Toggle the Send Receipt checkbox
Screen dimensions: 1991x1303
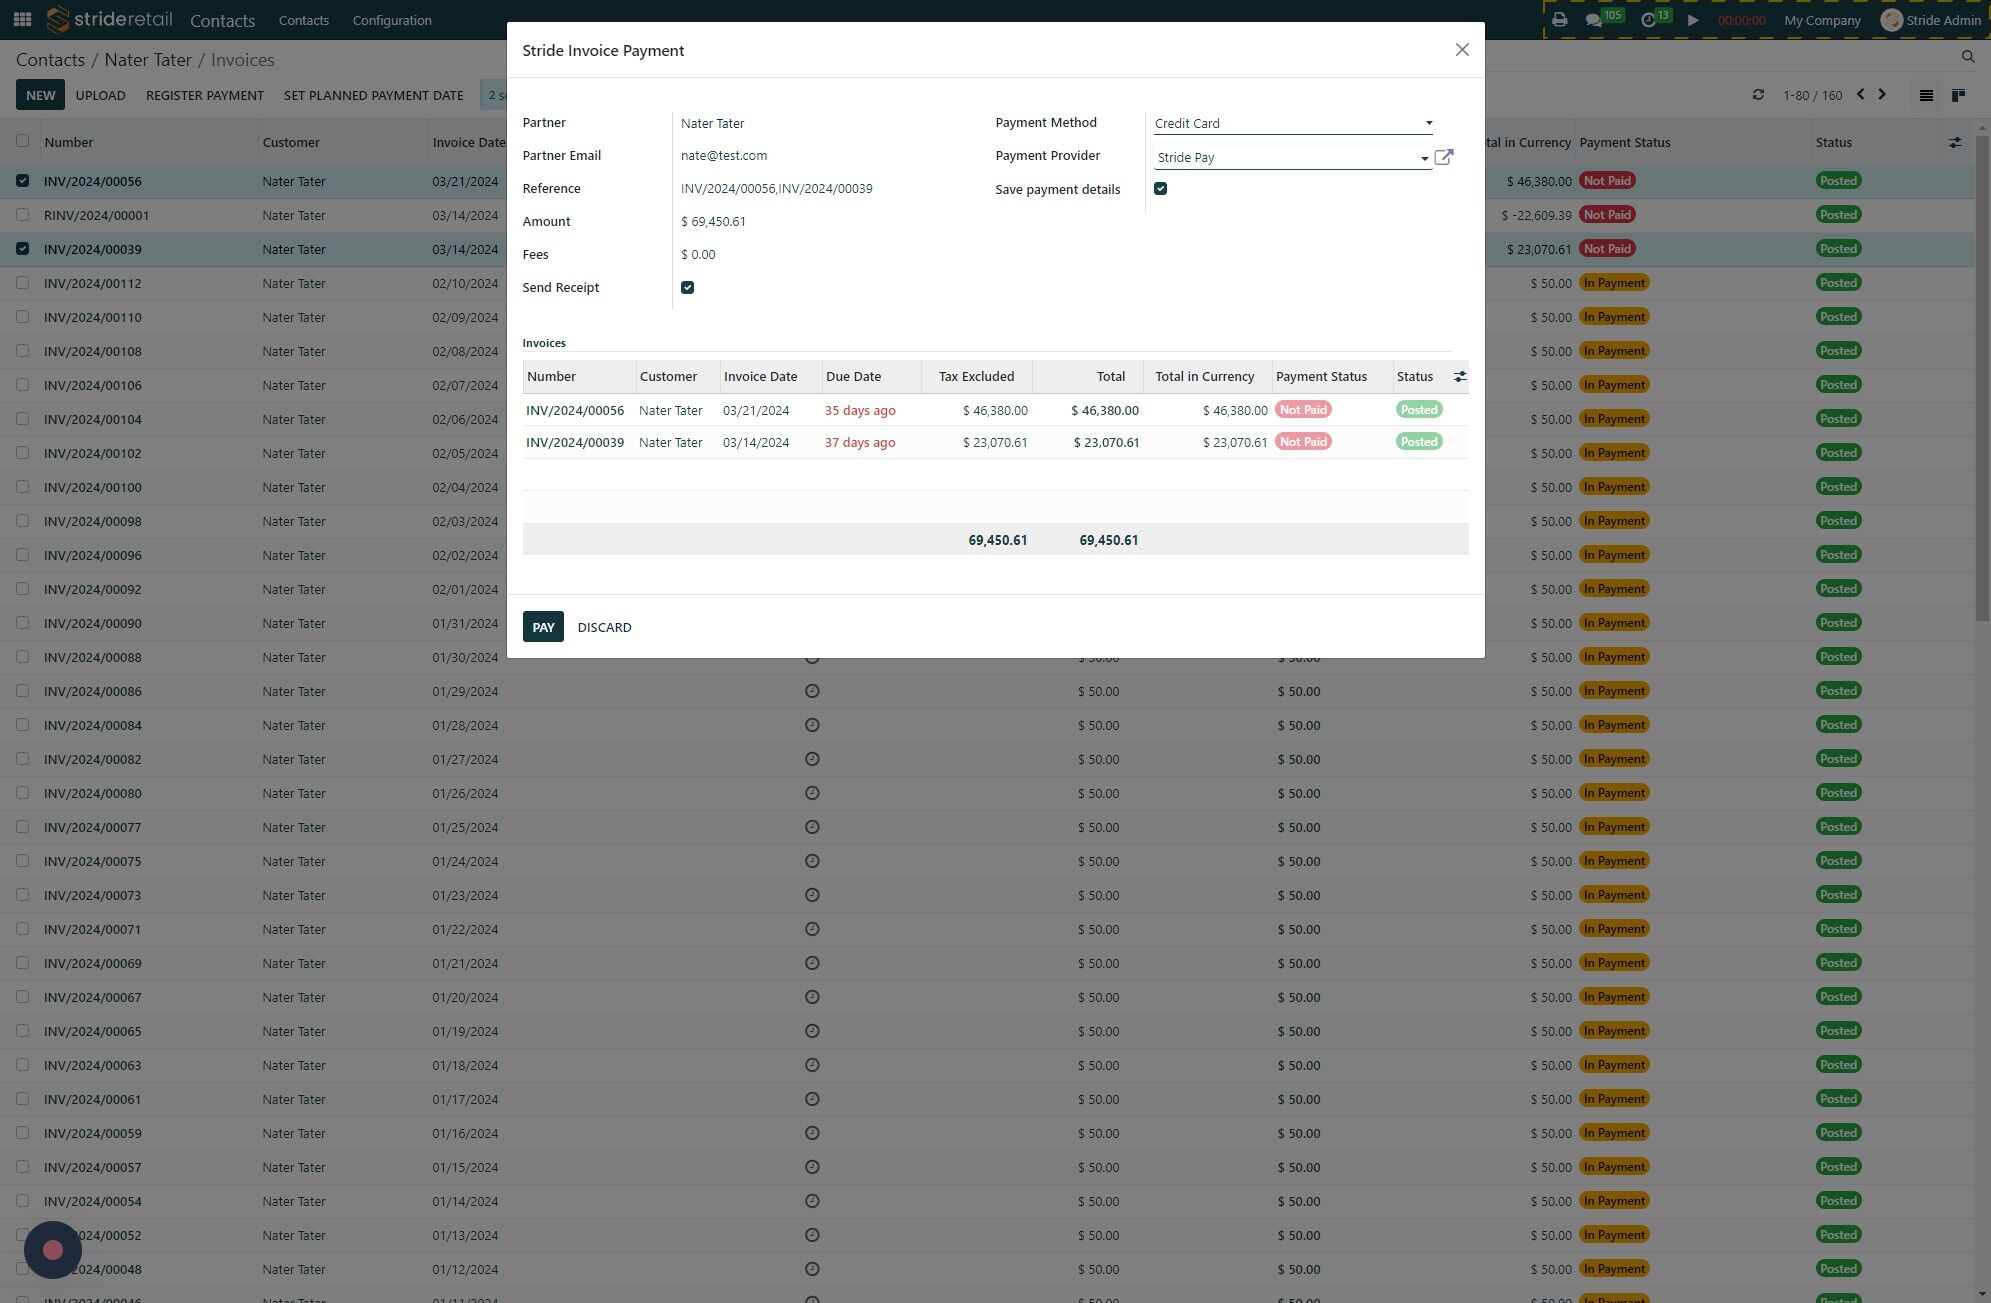click(x=687, y=288)
